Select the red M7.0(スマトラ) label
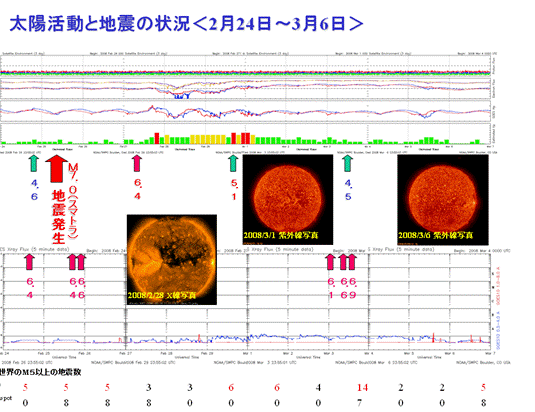Image resolution: width=535 pixels, height=412 pixels. [73, 200]
